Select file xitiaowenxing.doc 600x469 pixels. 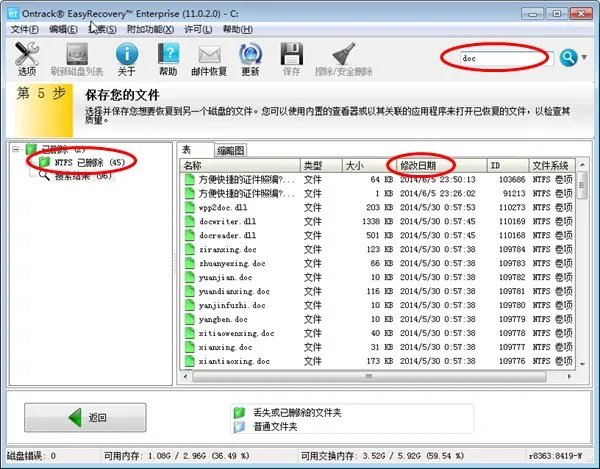(x=236, y=333)
